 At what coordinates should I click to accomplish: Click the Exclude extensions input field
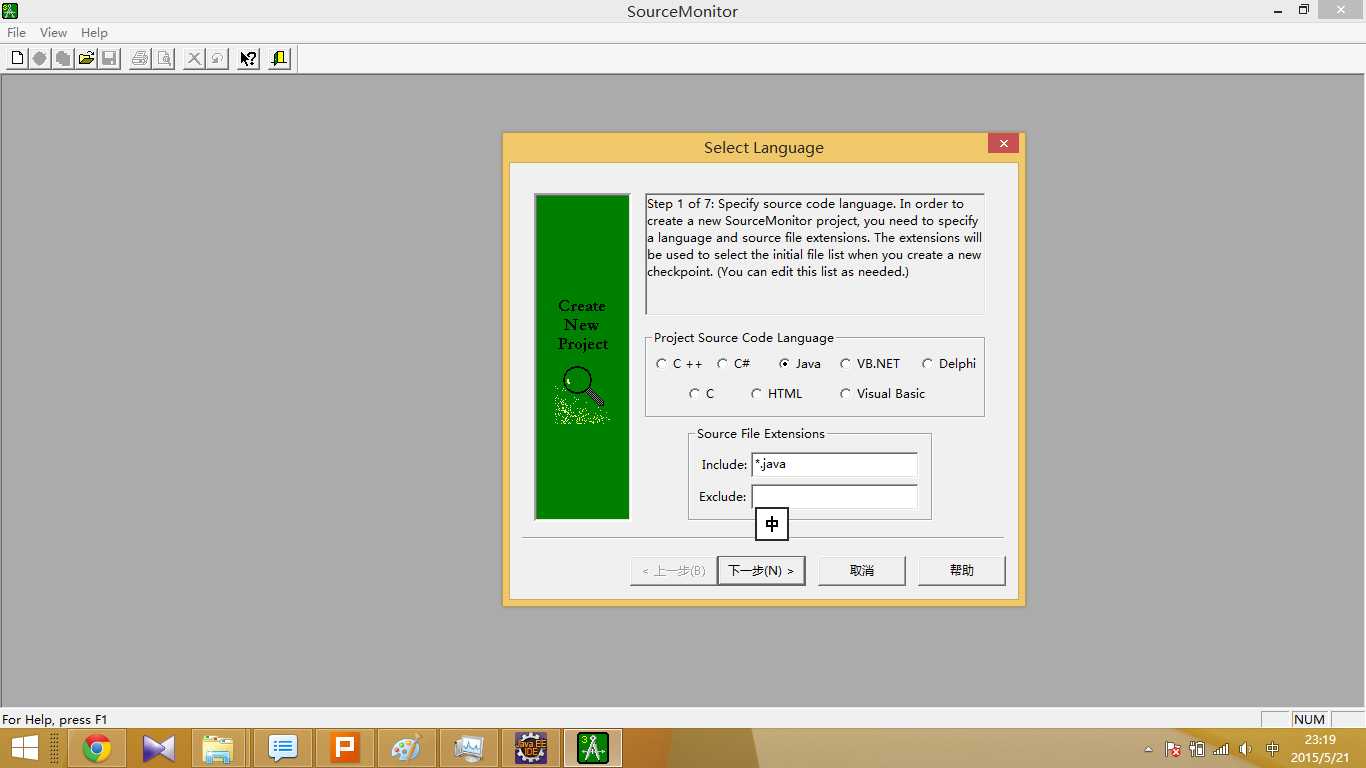click(834, 497)
